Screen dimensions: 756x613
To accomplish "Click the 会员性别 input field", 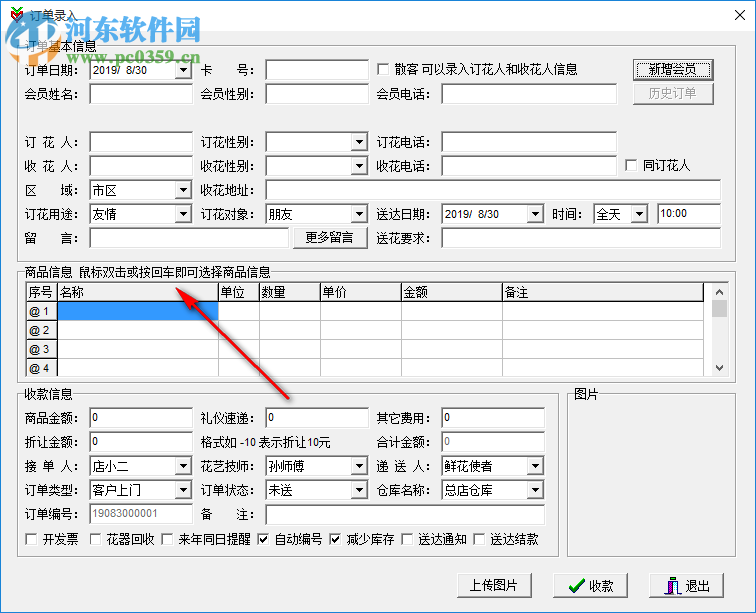I will coord(317,94).
